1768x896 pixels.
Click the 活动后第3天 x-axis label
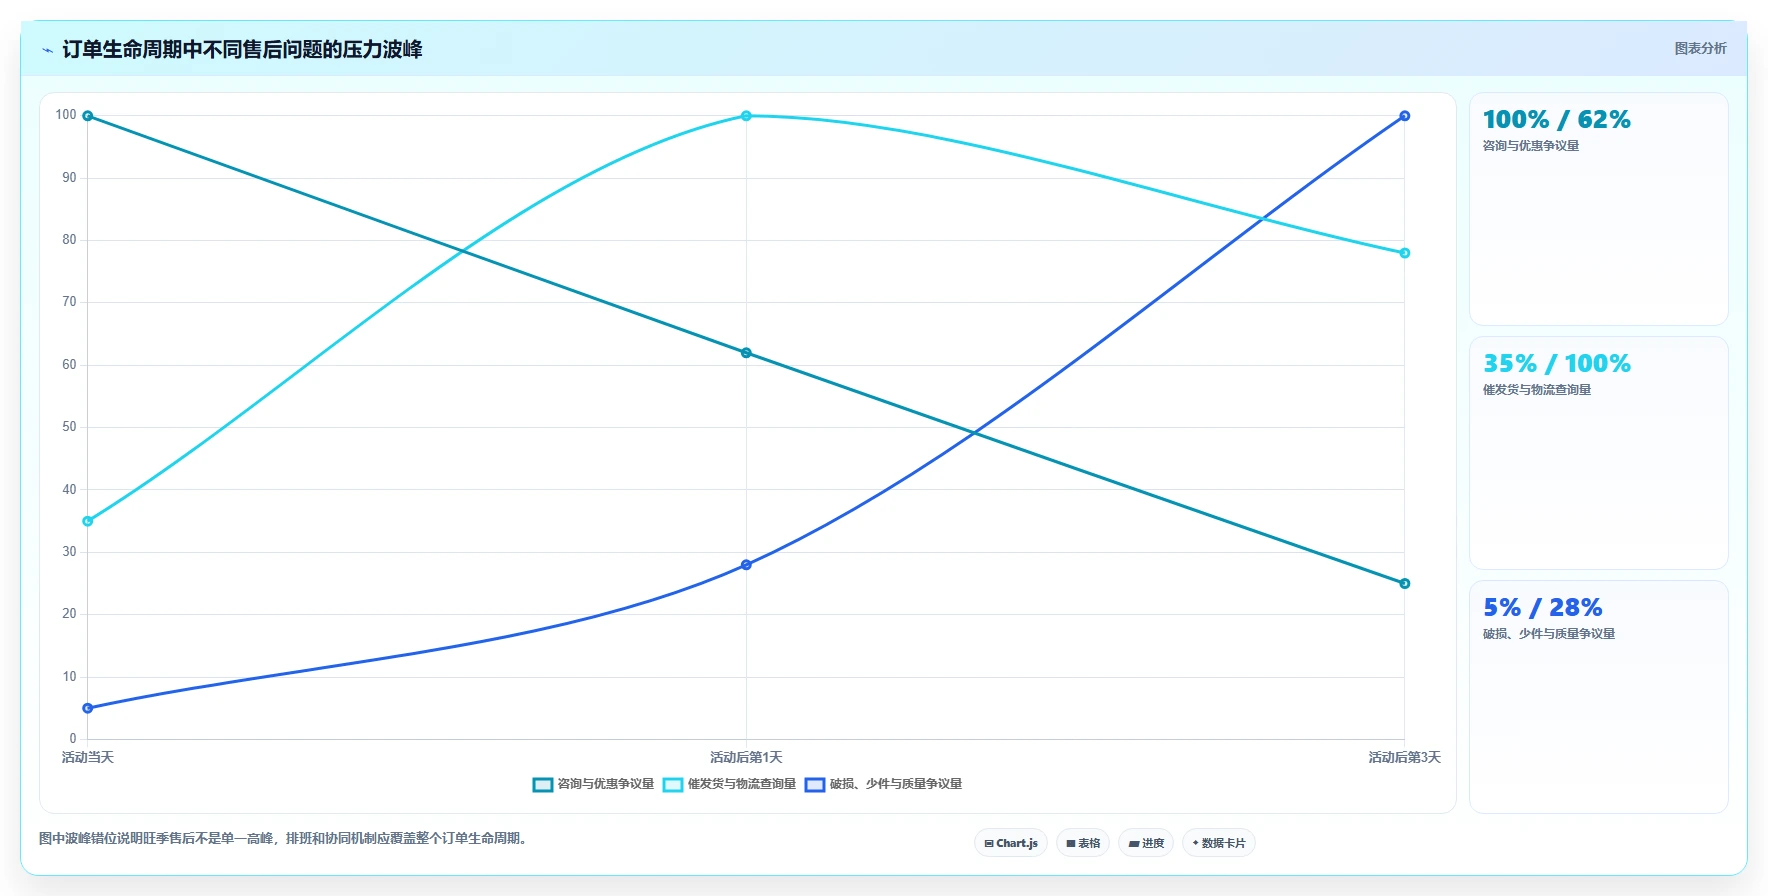(1404, 757)
